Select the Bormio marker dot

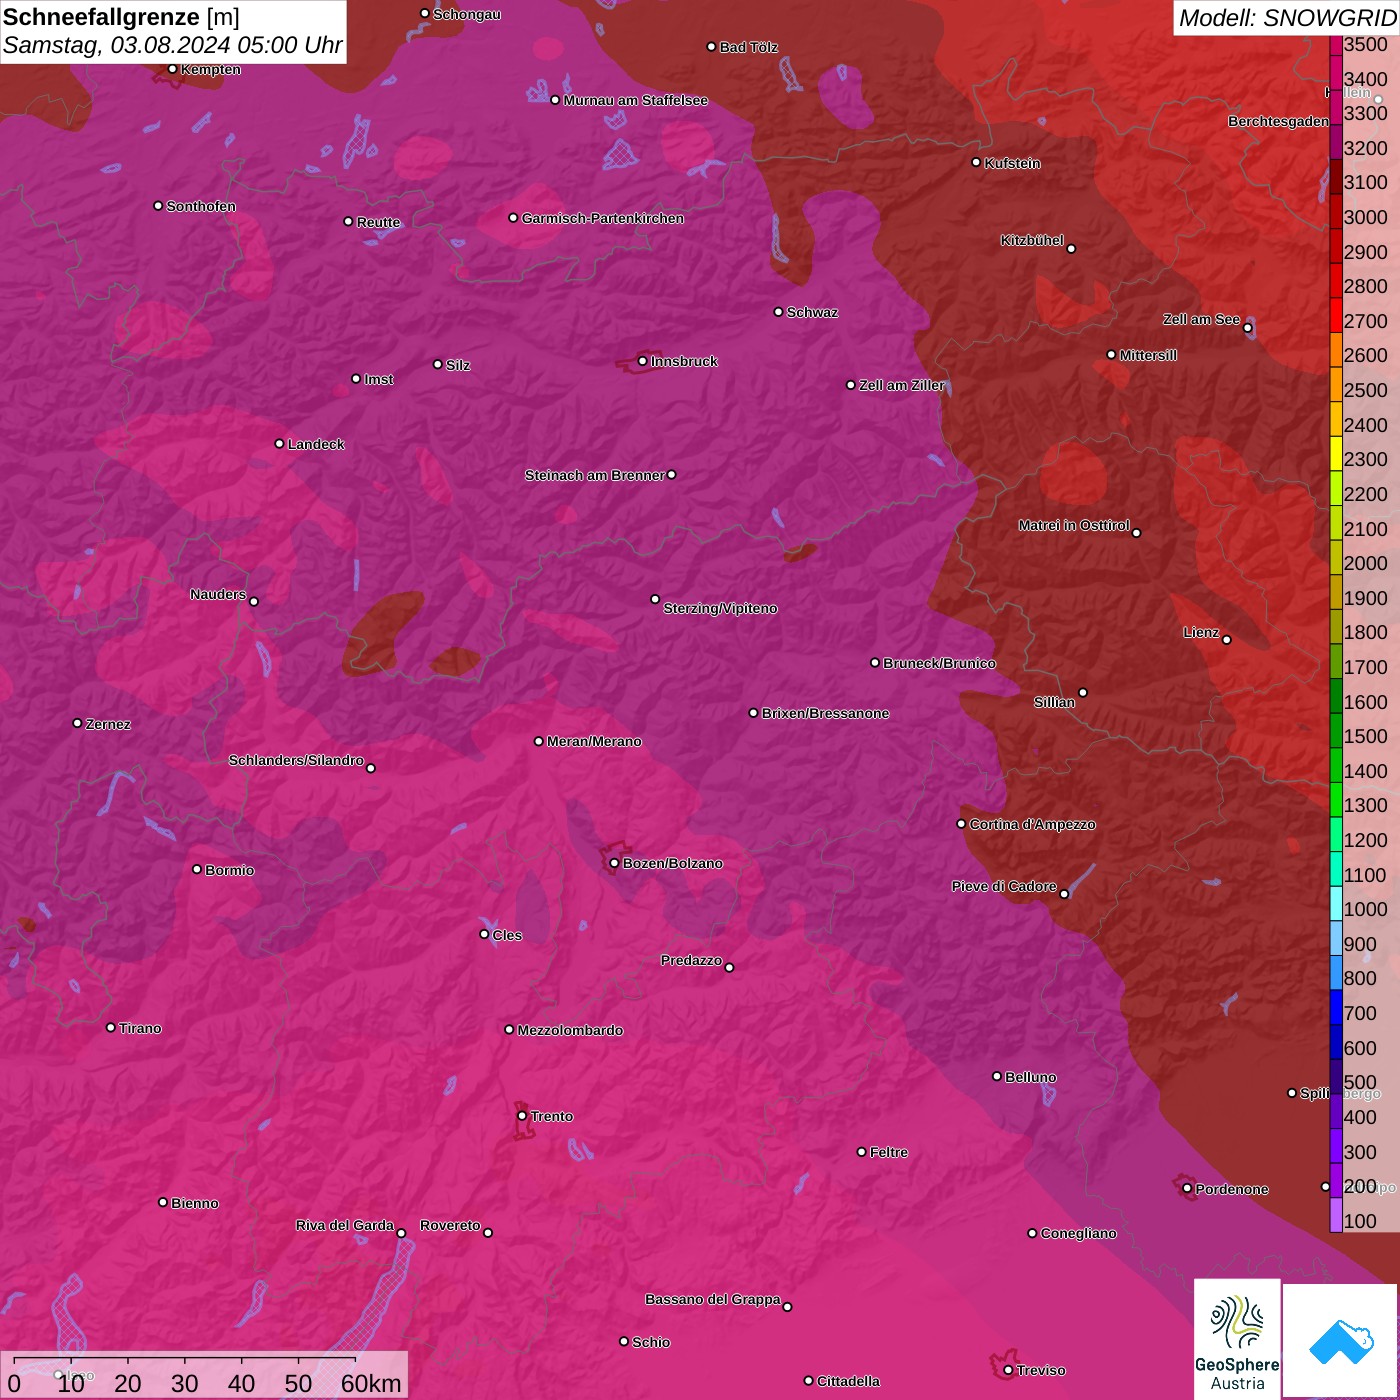(197, 869)
